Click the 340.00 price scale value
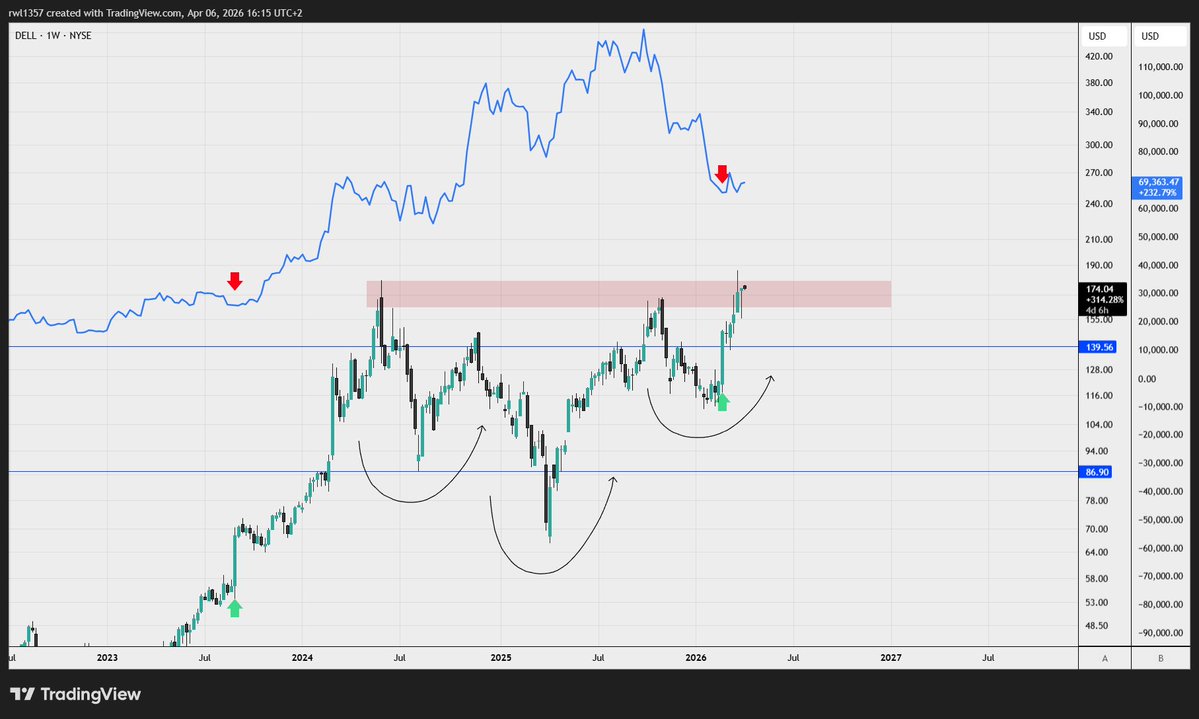The width and height of the screenshot is (1199, 719). (x=1099, y=112)
